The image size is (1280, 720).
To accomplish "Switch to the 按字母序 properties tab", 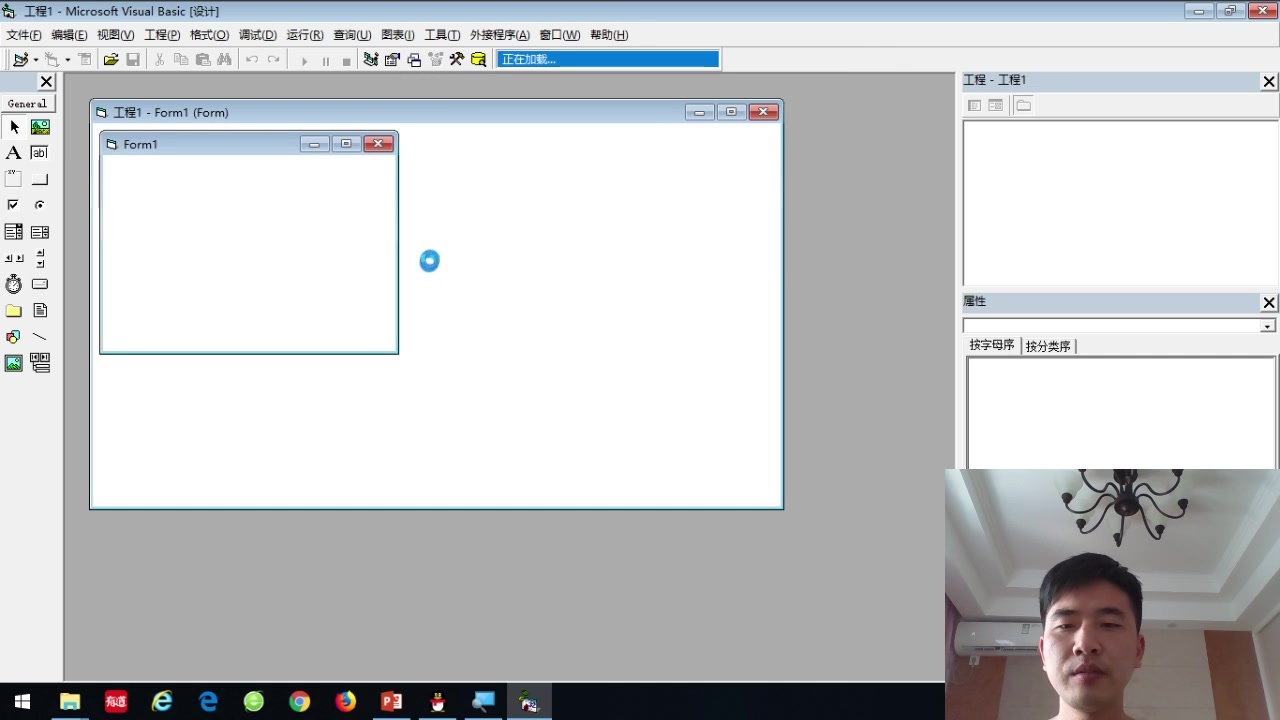I will point(992,345).
